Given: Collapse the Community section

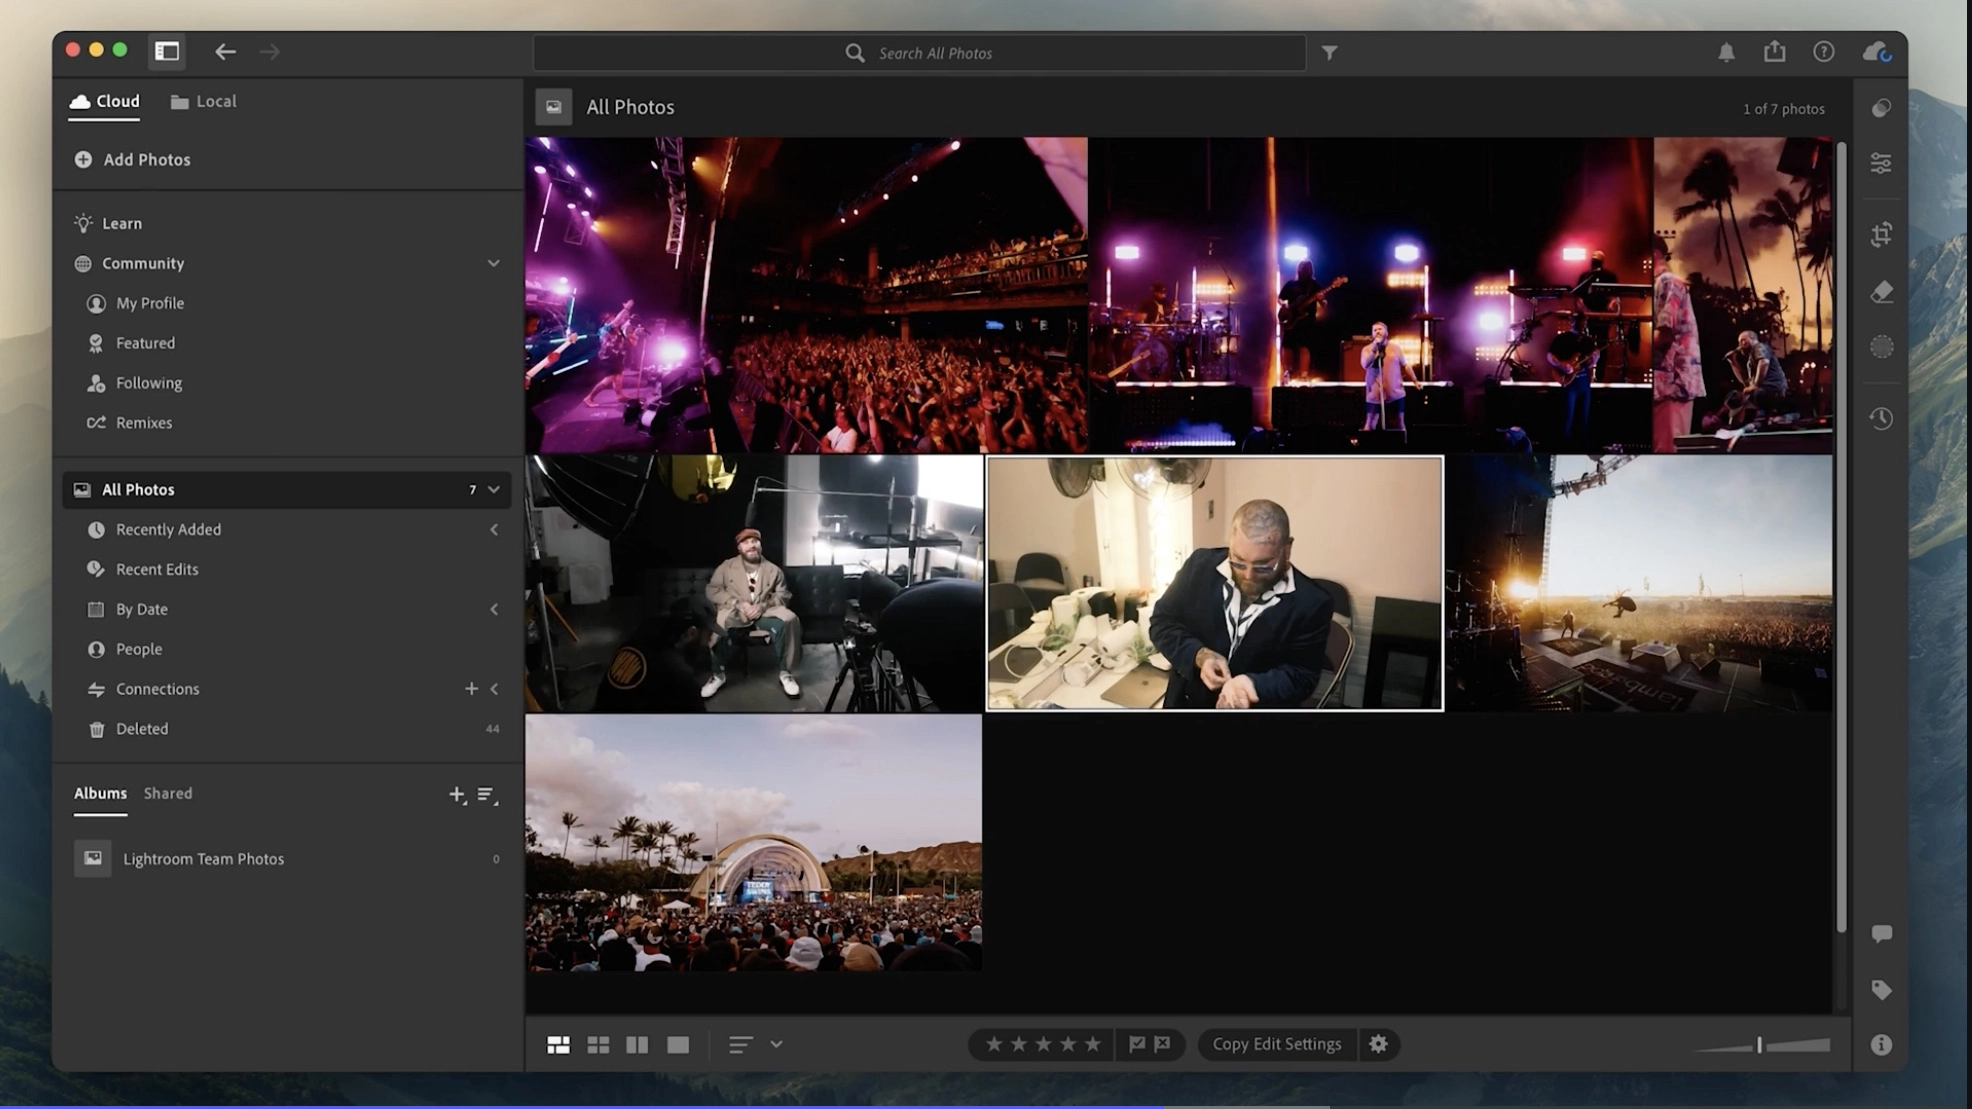Looking at the screenshot, I should (493, 263).
